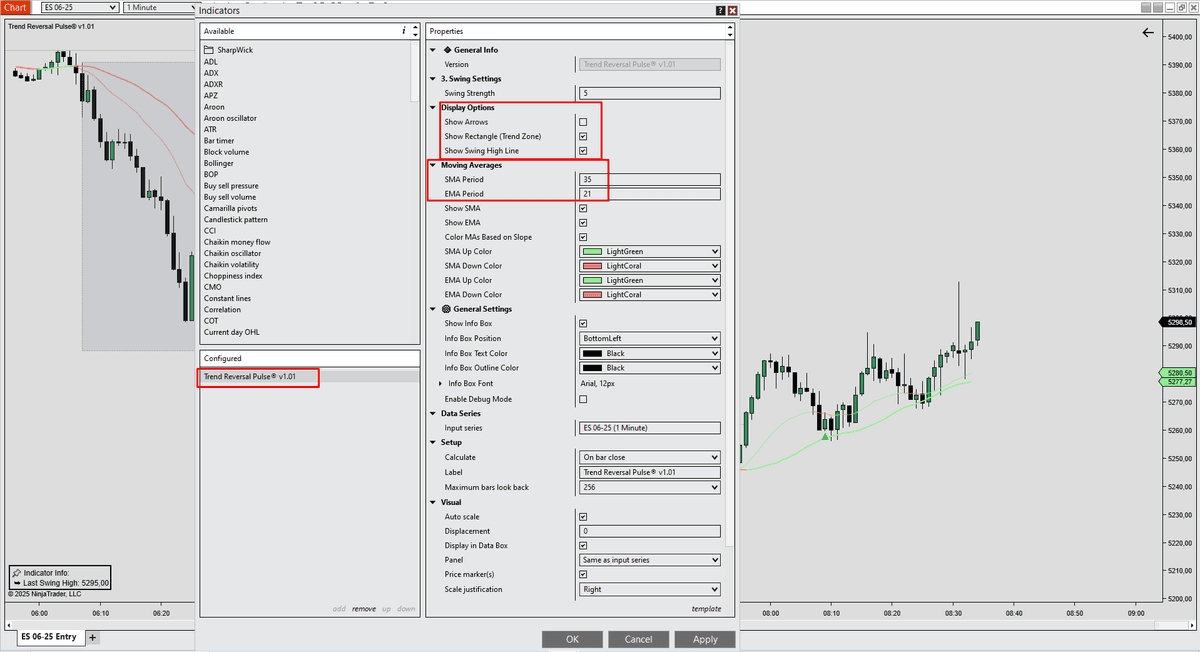The width and height of the screenshot is (1200, 652).
Task: Click the Apply button
Action: [704, 639]
